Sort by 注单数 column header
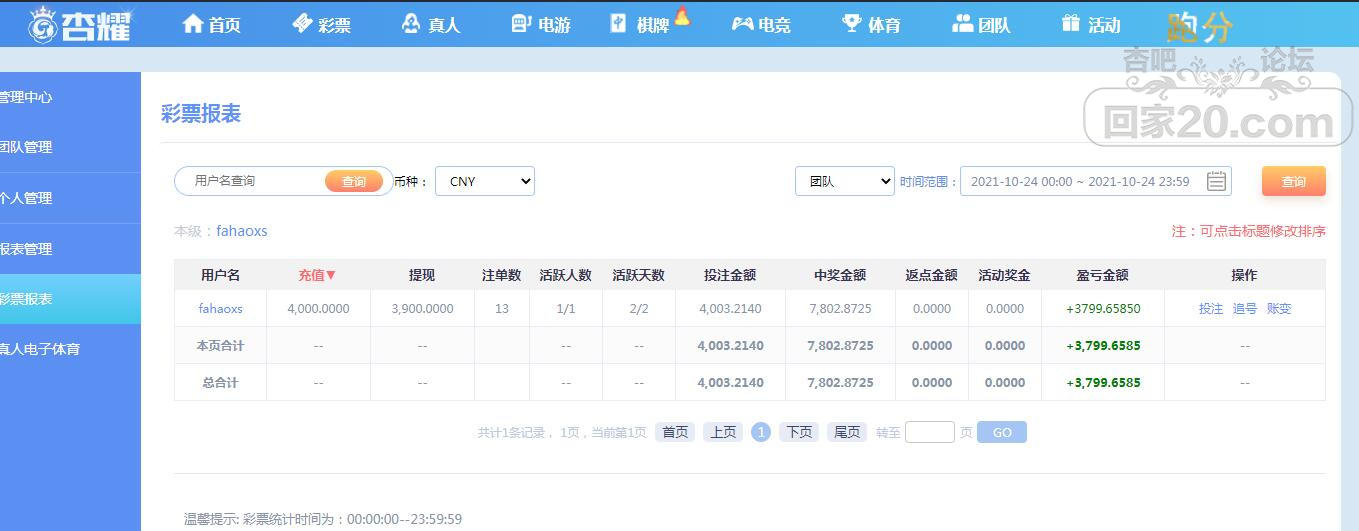This screenshot has width=1359, height=531. click(x=502, y=275)
